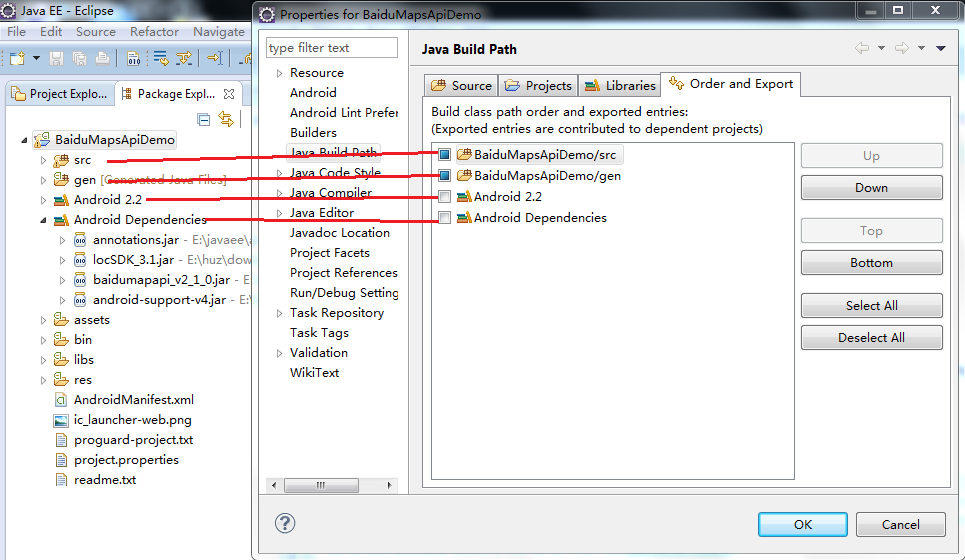Viewport: 965px width, 560px height.
Task: Expand the libs folder
Action: coord(43,360)
